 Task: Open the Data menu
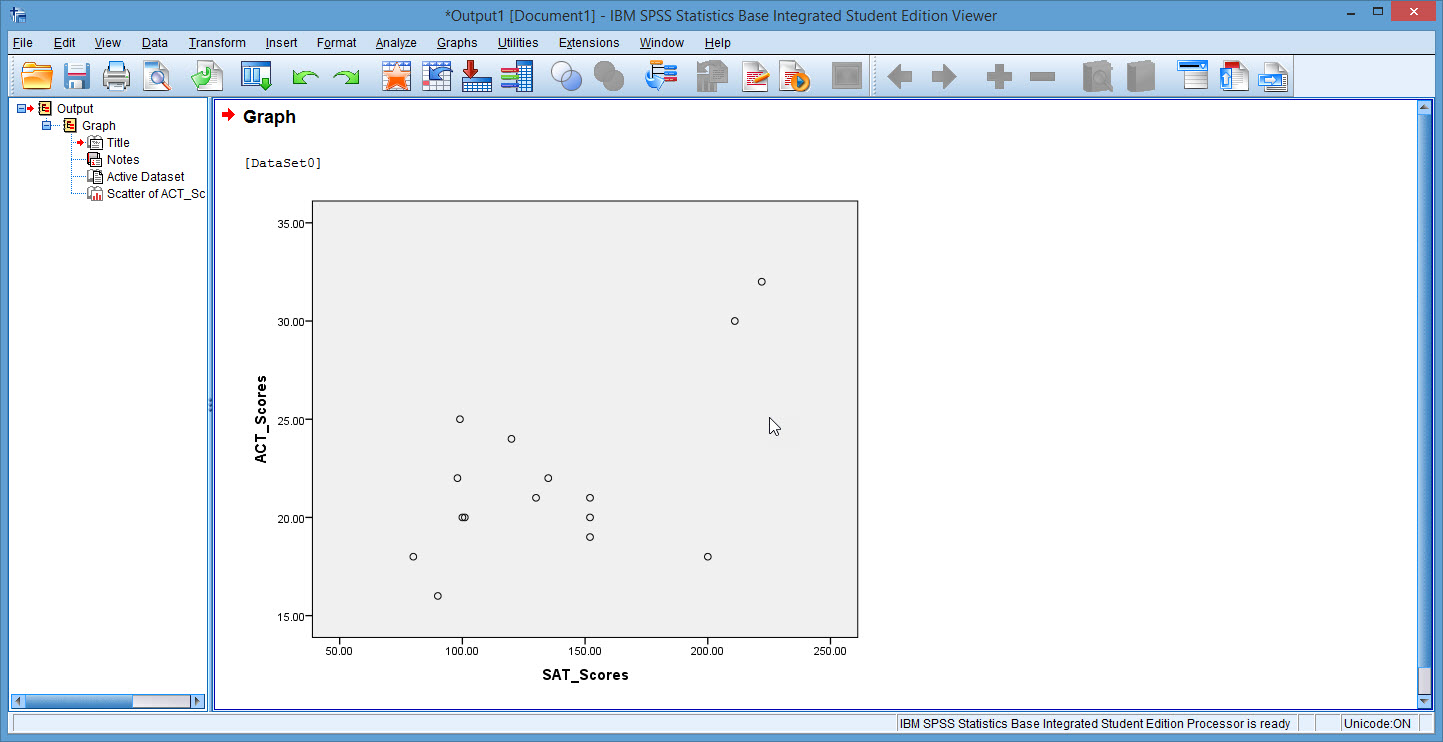tap(154, 43)
